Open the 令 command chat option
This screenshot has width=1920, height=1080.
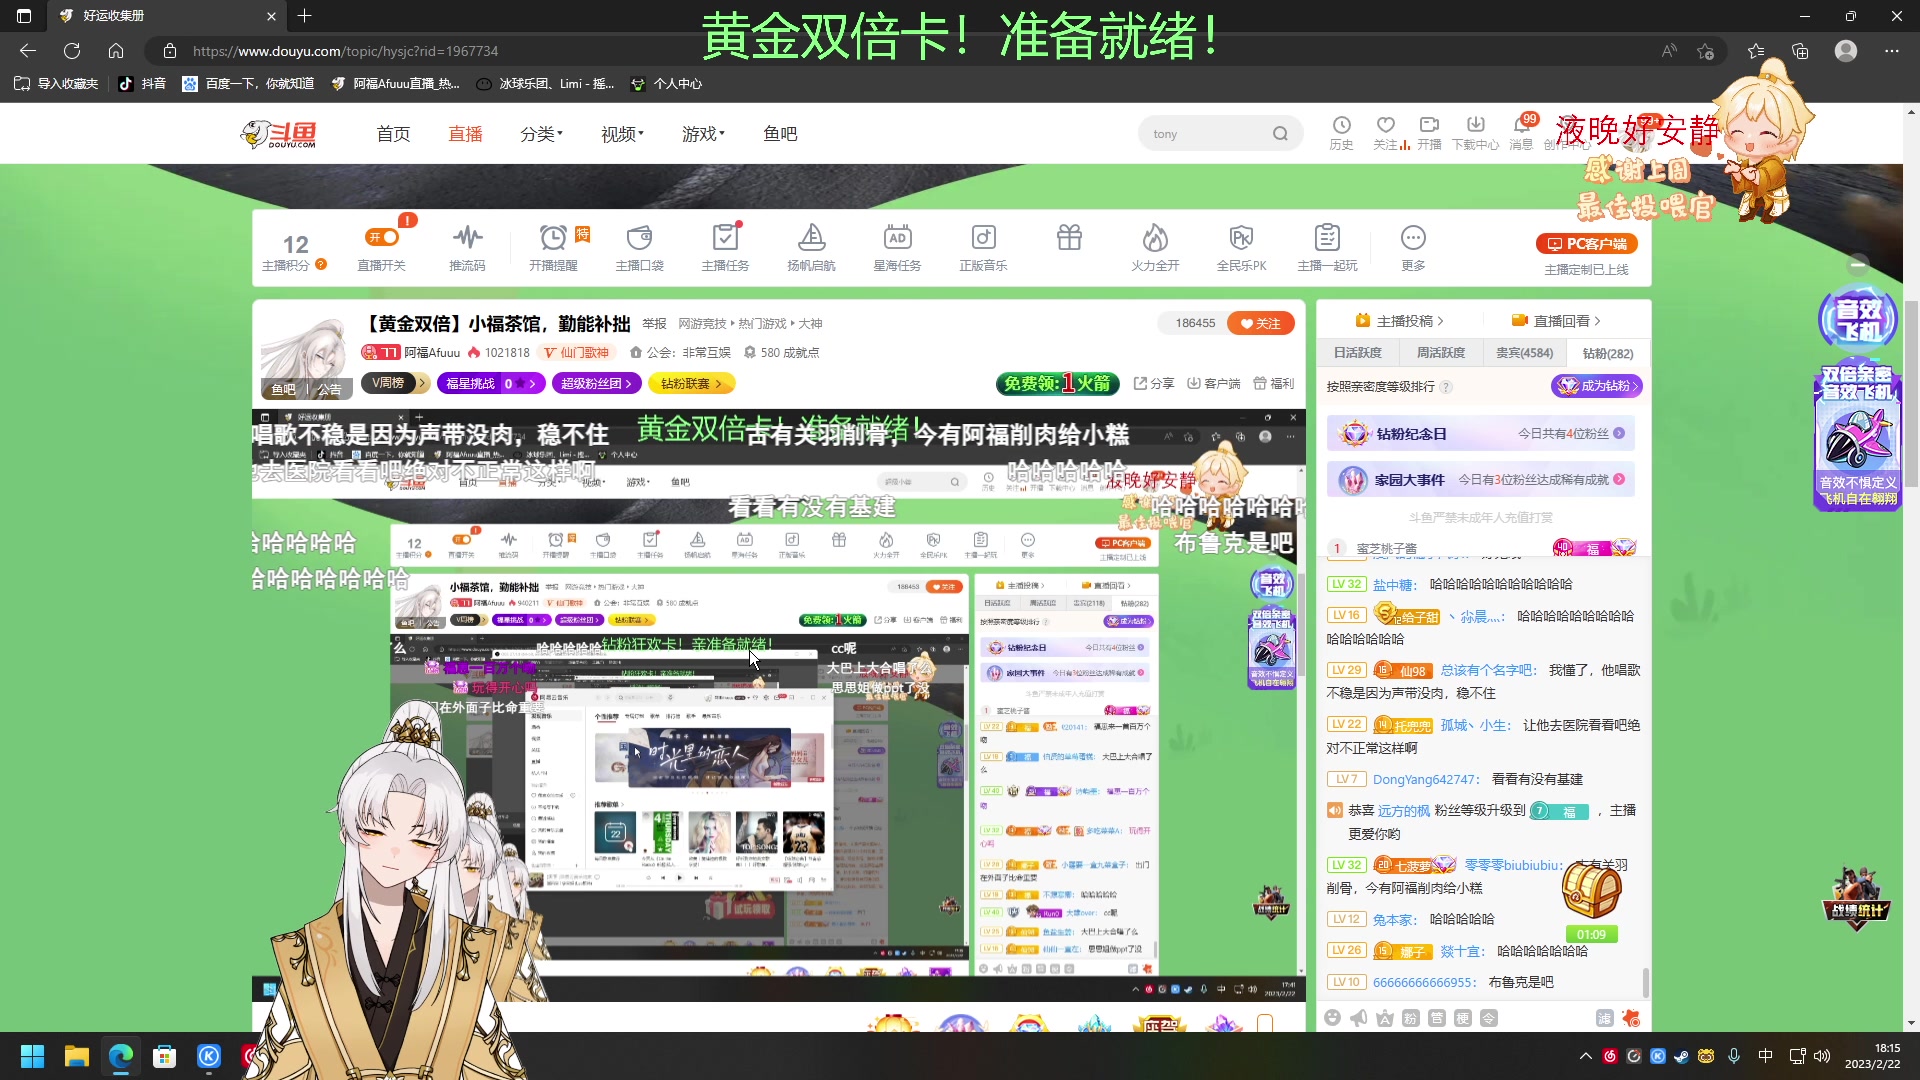pos(1488,1018)
